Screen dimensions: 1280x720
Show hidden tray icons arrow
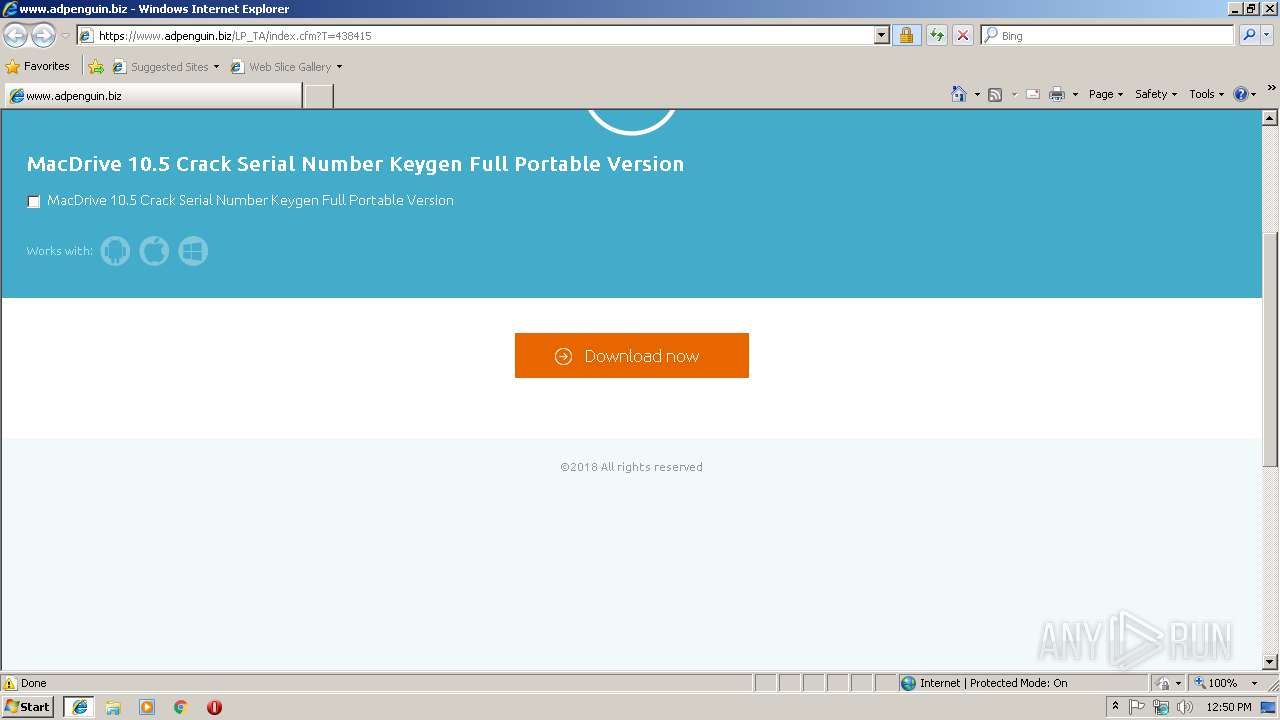(x=1115, y=707)
